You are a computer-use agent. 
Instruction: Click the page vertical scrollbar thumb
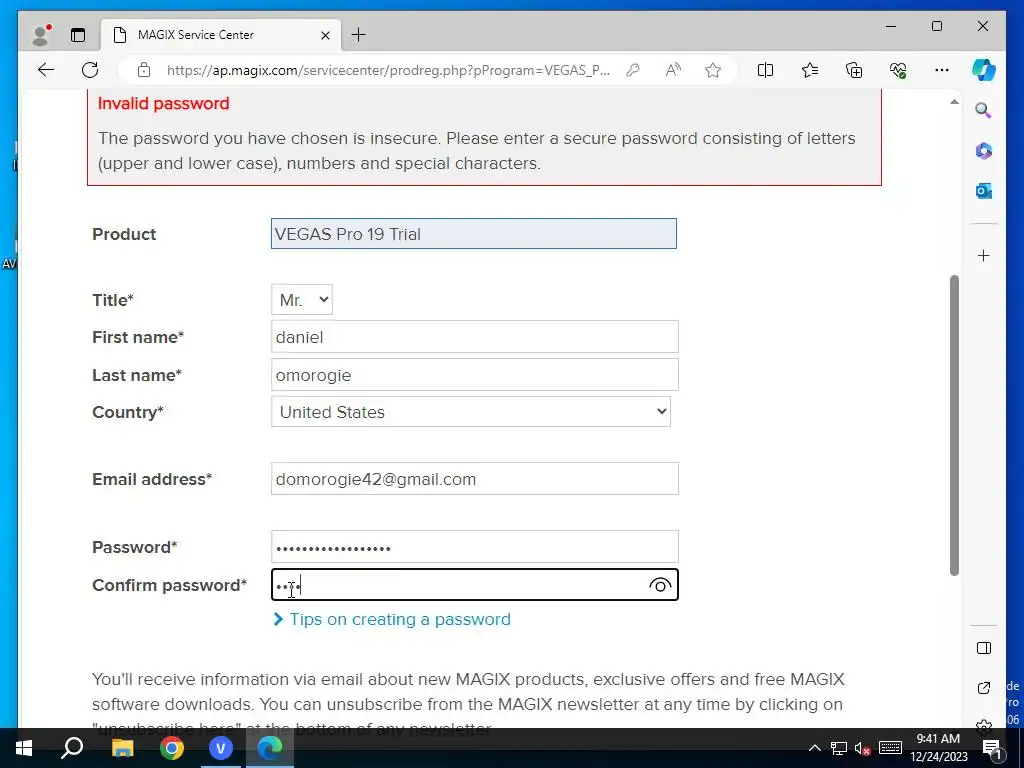[954, 425]
